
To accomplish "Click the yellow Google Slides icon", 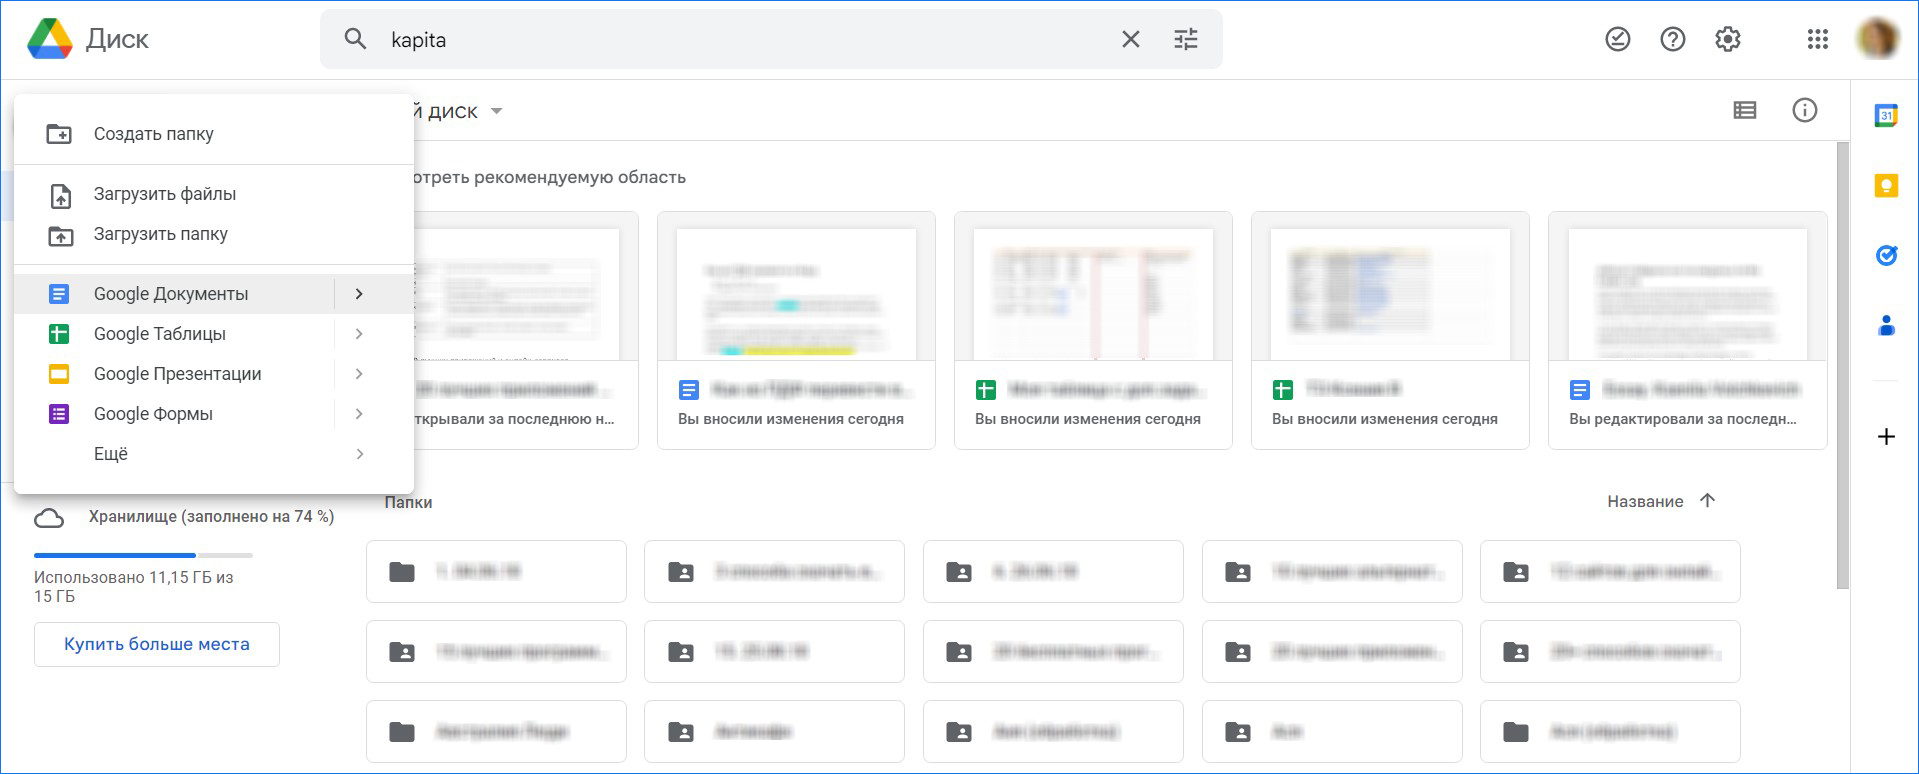I will pyautogui.click(x=59, y=374).
